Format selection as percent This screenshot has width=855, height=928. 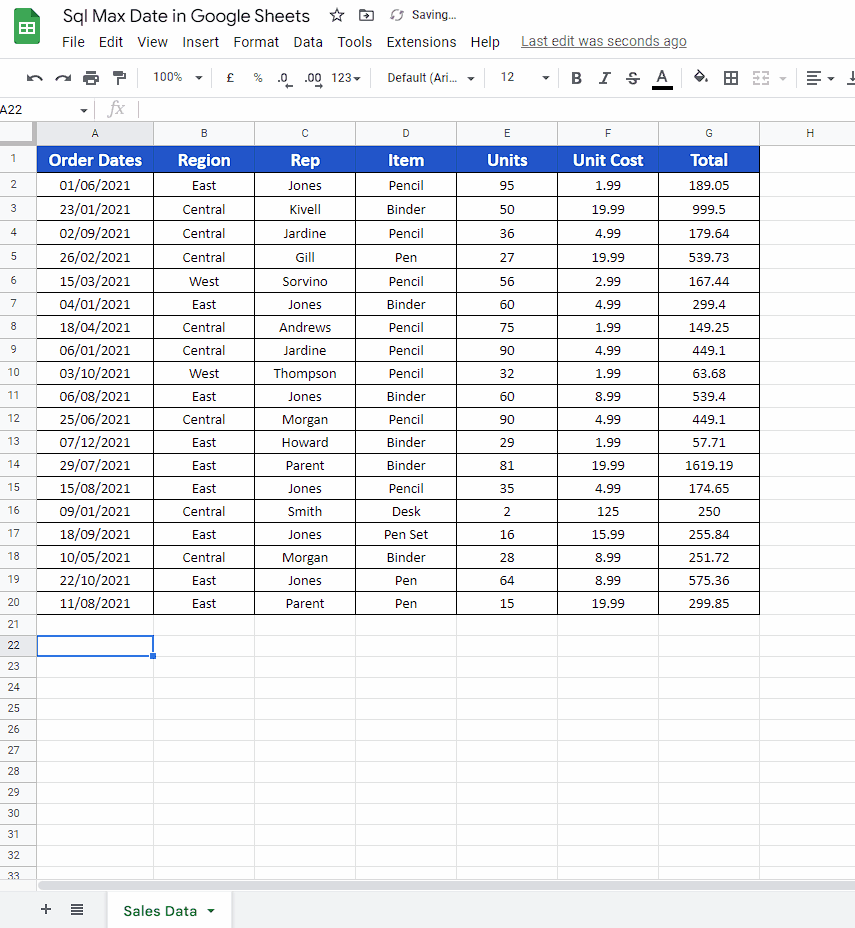(256, 77)
